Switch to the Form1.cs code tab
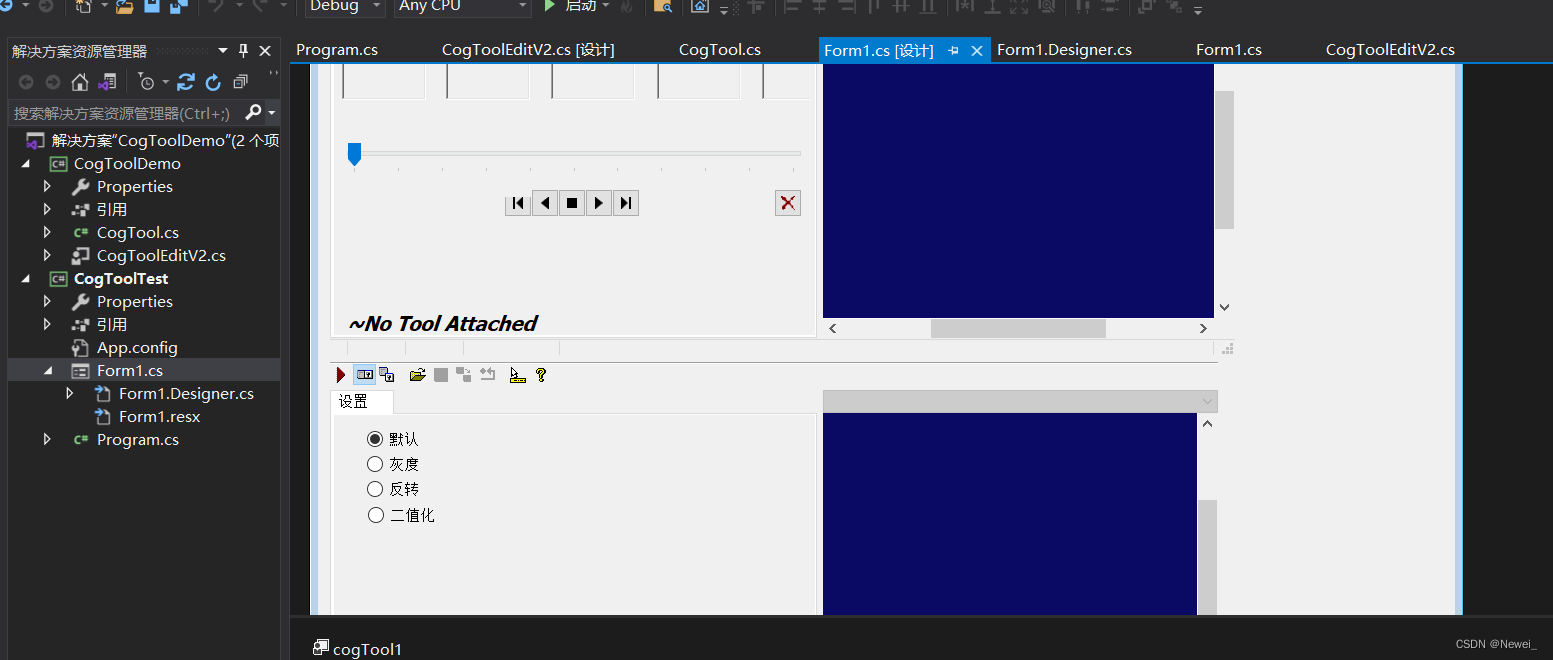The height and width of the screenshot is (660, 1553). [1228, 50]
